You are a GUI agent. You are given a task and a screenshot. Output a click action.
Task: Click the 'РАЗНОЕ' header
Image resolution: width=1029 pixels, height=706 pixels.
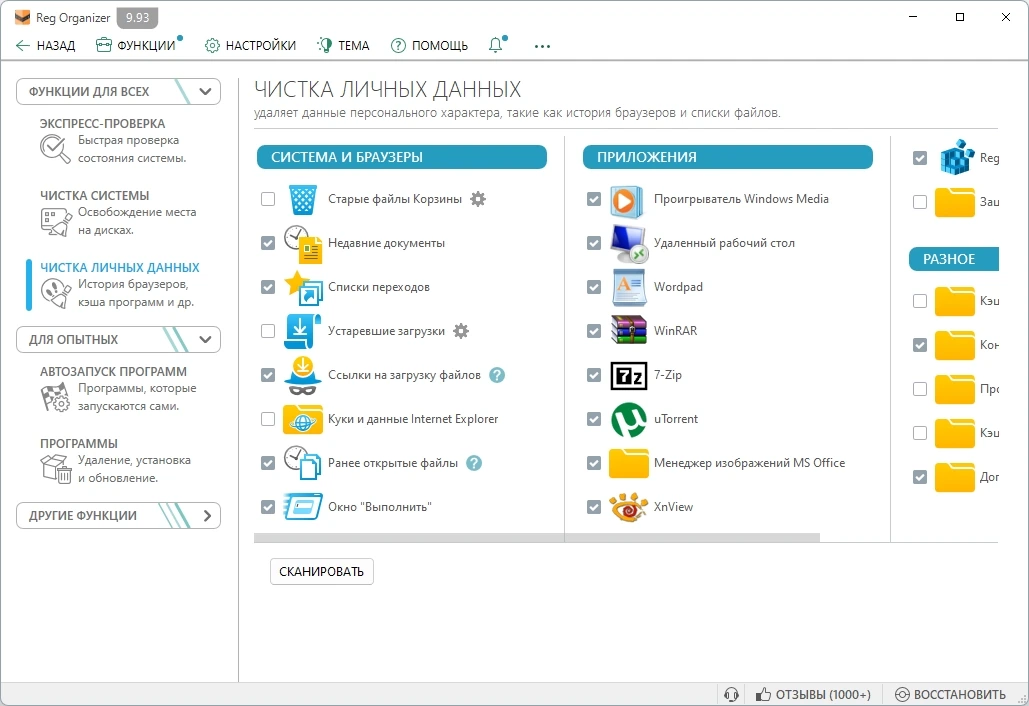click(954, 259)
